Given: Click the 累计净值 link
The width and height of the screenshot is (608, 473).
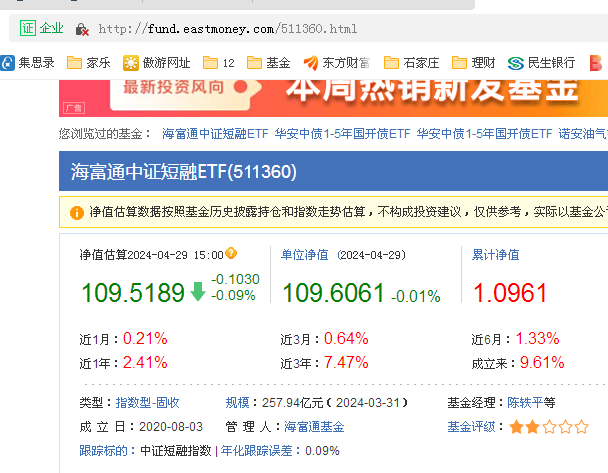Looking at the screenshot, I should coord(495,255).
